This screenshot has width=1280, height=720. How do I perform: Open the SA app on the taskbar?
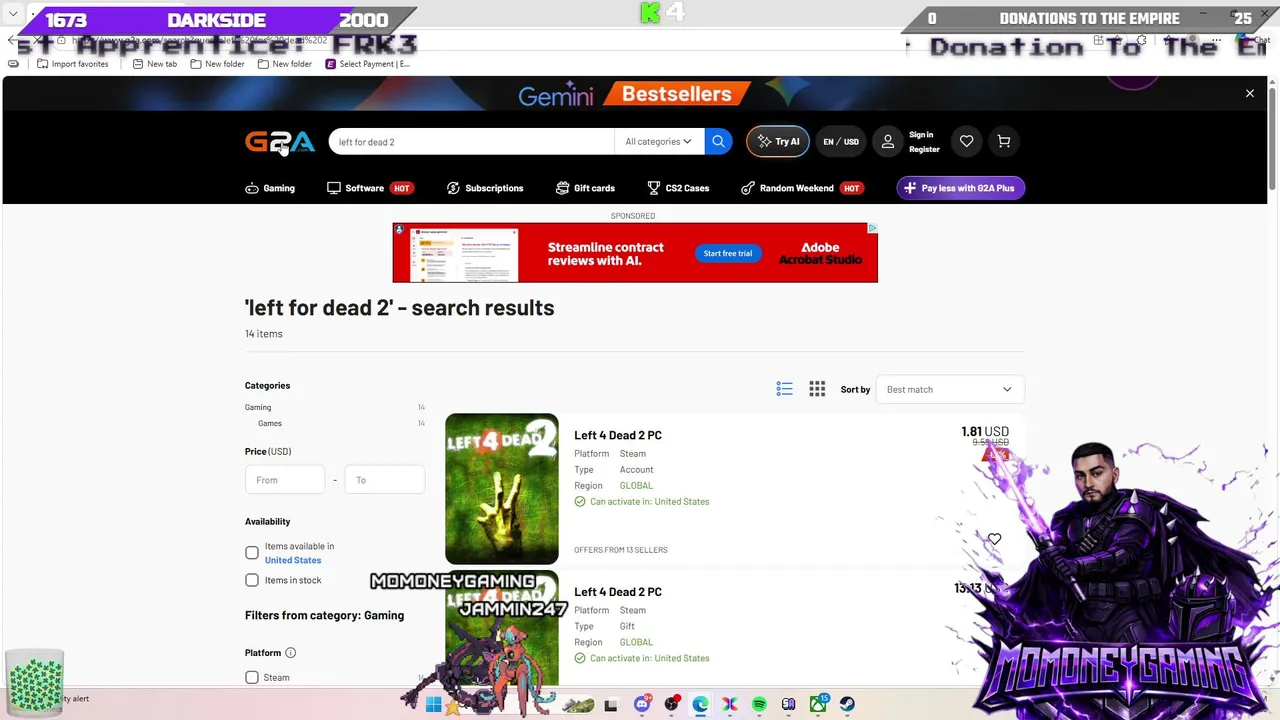789,704
